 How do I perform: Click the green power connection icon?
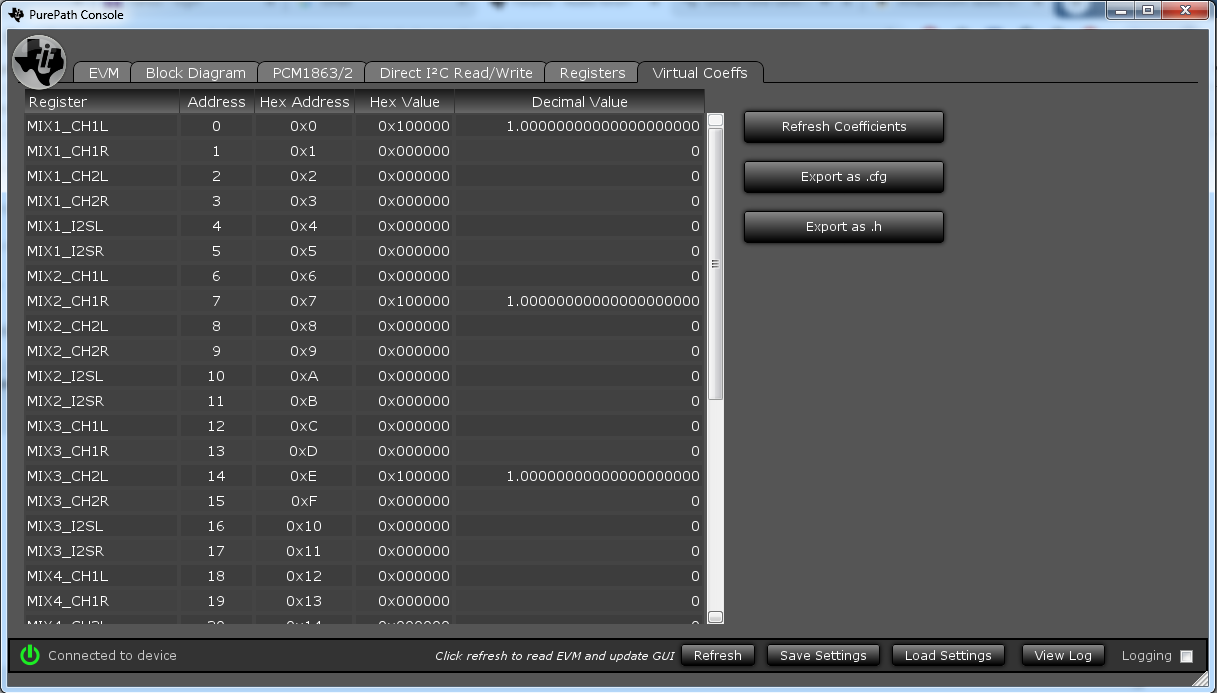click(x=30, y=655)
